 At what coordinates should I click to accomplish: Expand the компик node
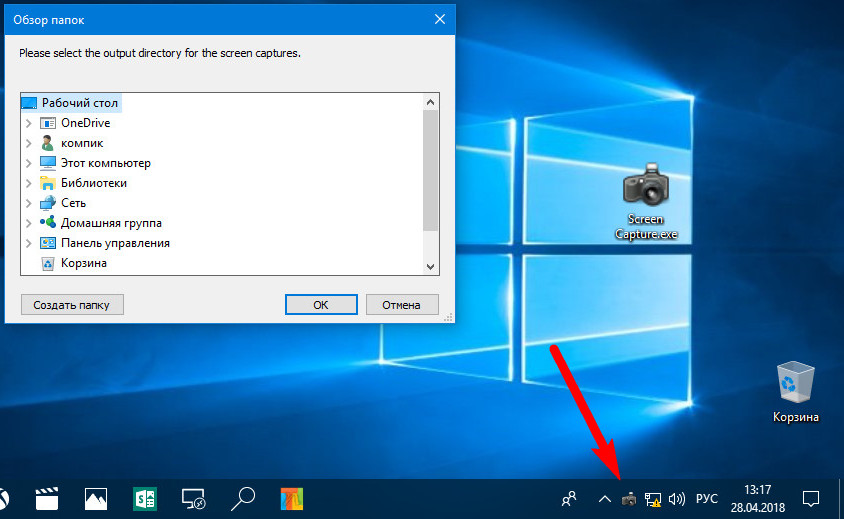click(29, 143)
